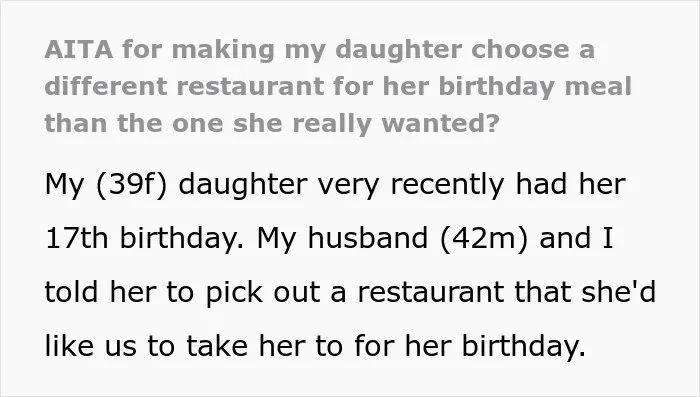Select the "(39f)" age text
The width and height of the screenshot is (700, 397).
(132, 184)
